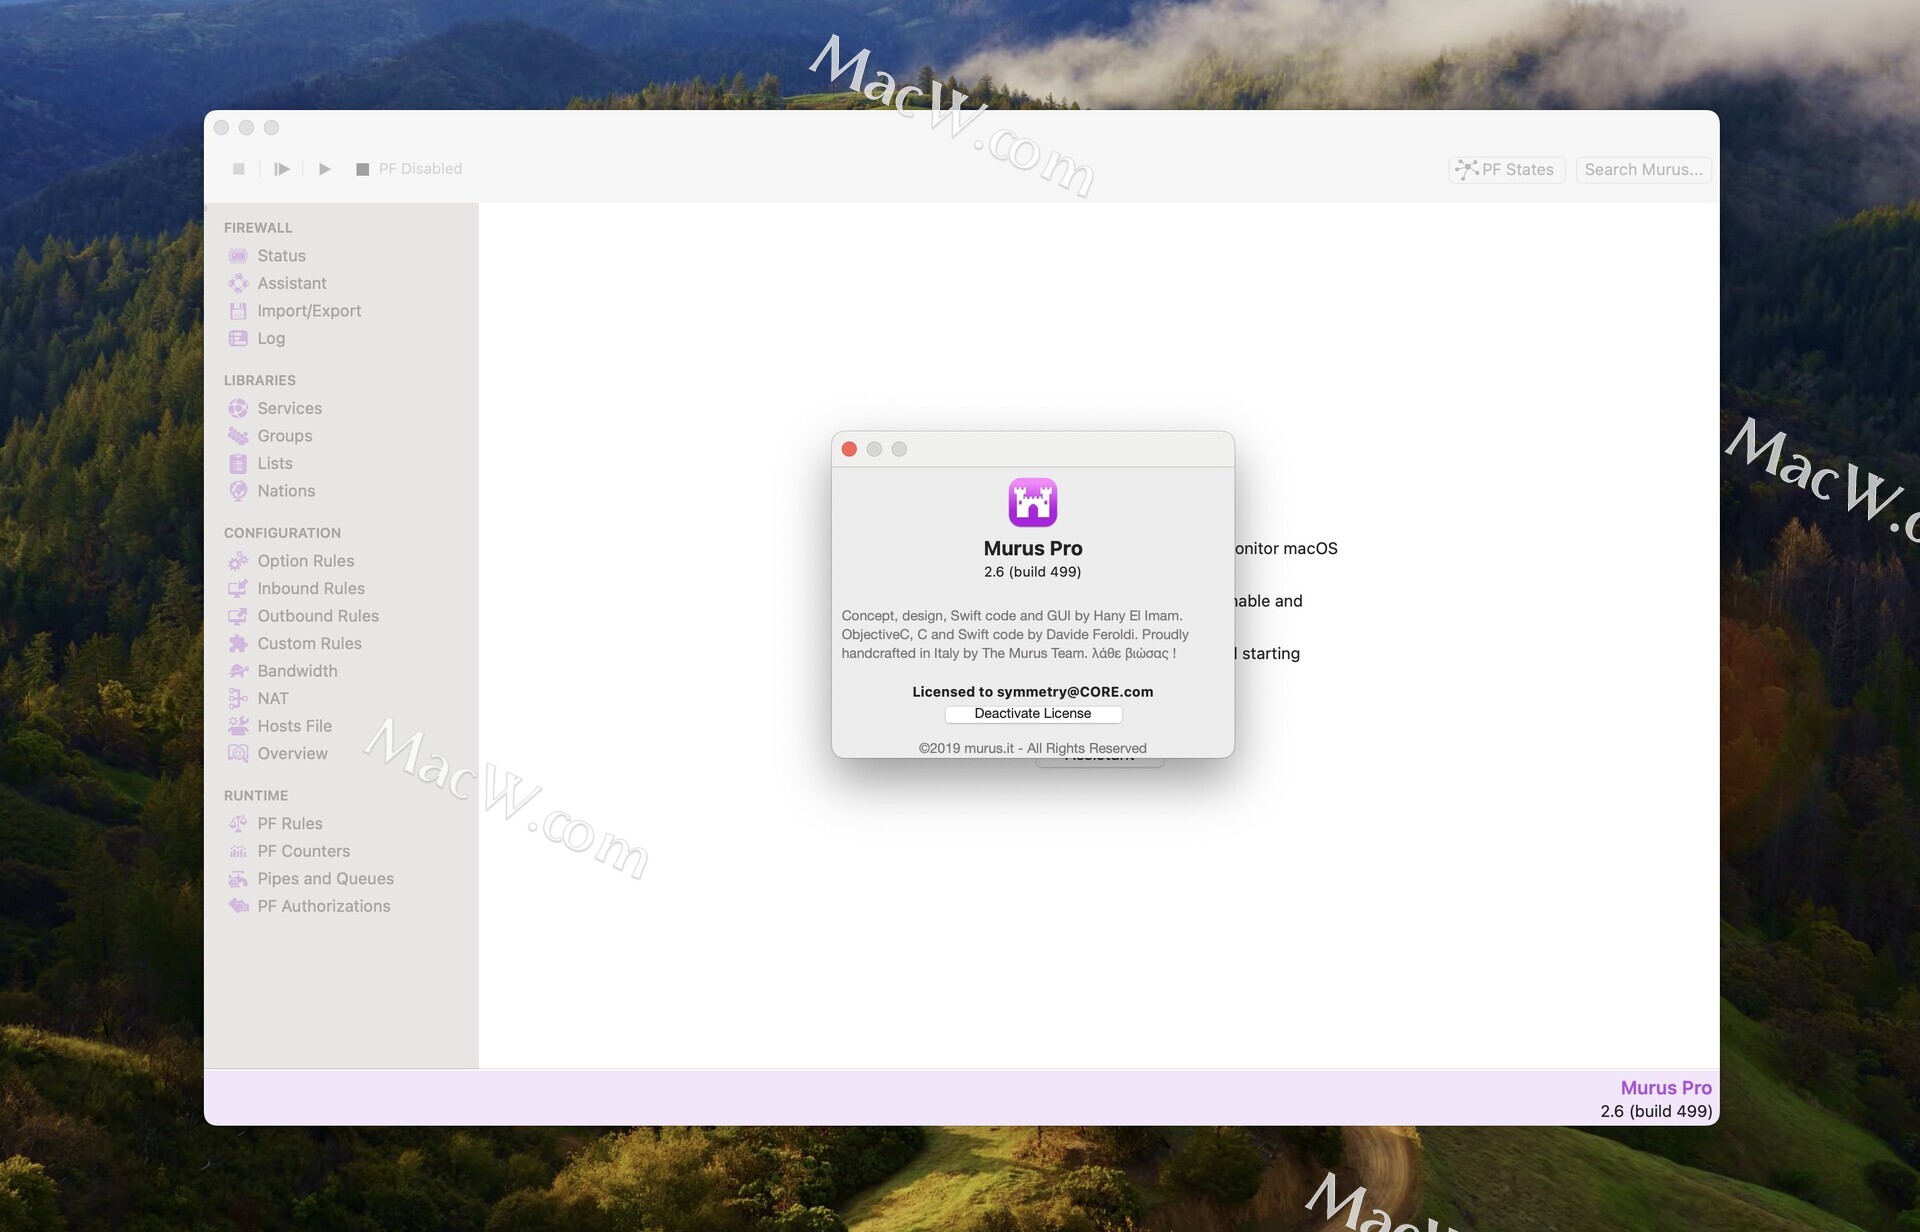Open the Services library icon
1920x1232 pixels.
[238, 408]
